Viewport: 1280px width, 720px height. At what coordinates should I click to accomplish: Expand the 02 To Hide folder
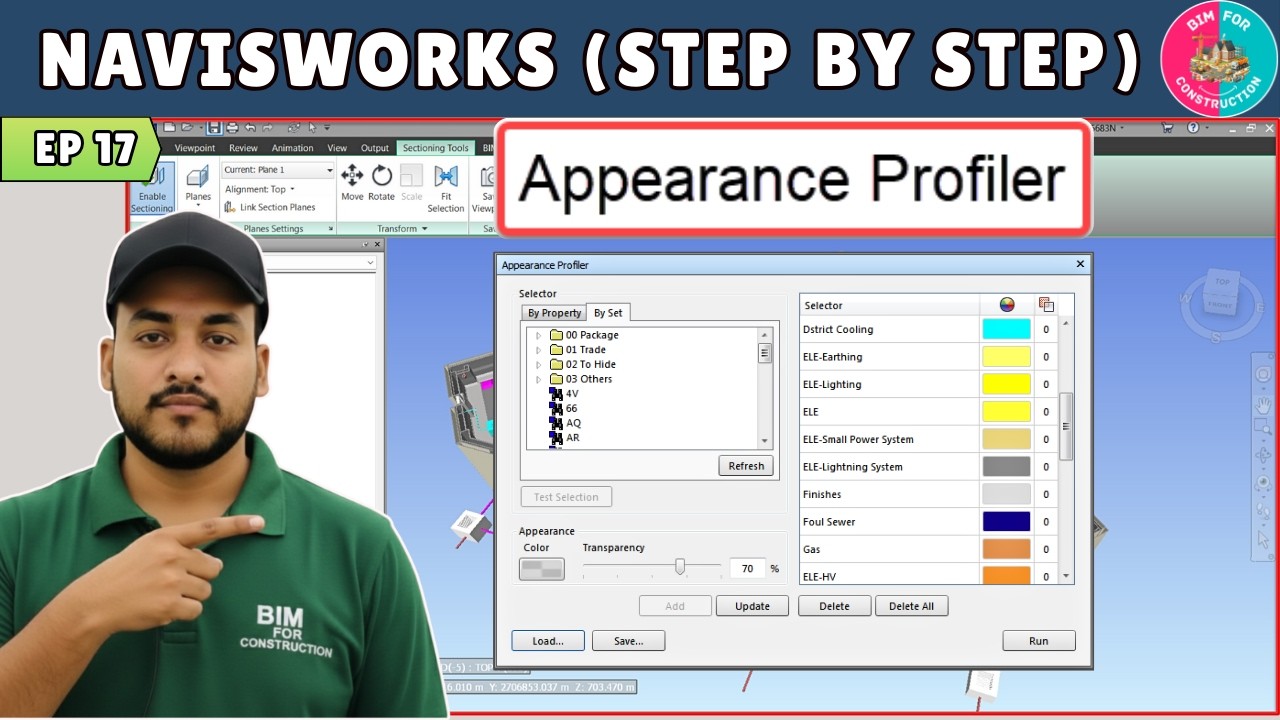point(538,364)
